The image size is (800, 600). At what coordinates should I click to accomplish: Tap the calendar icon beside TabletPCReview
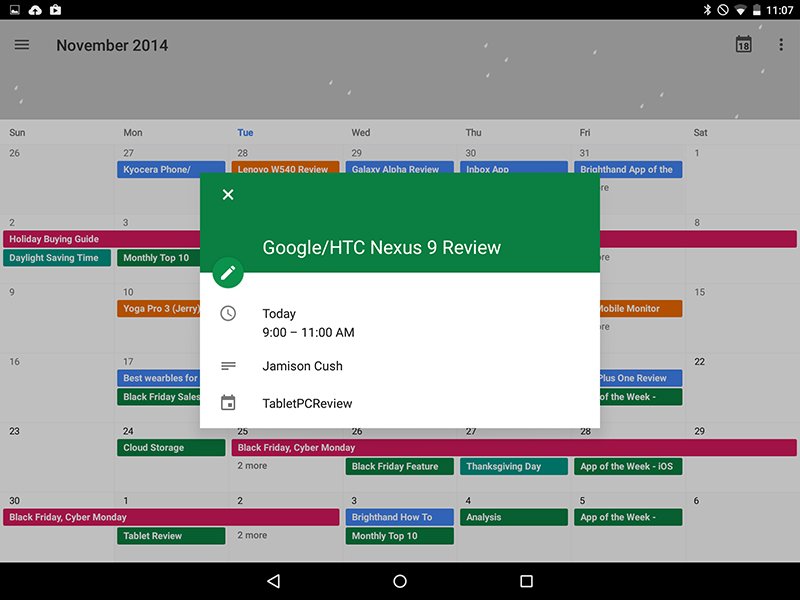[x=228, y=403]
